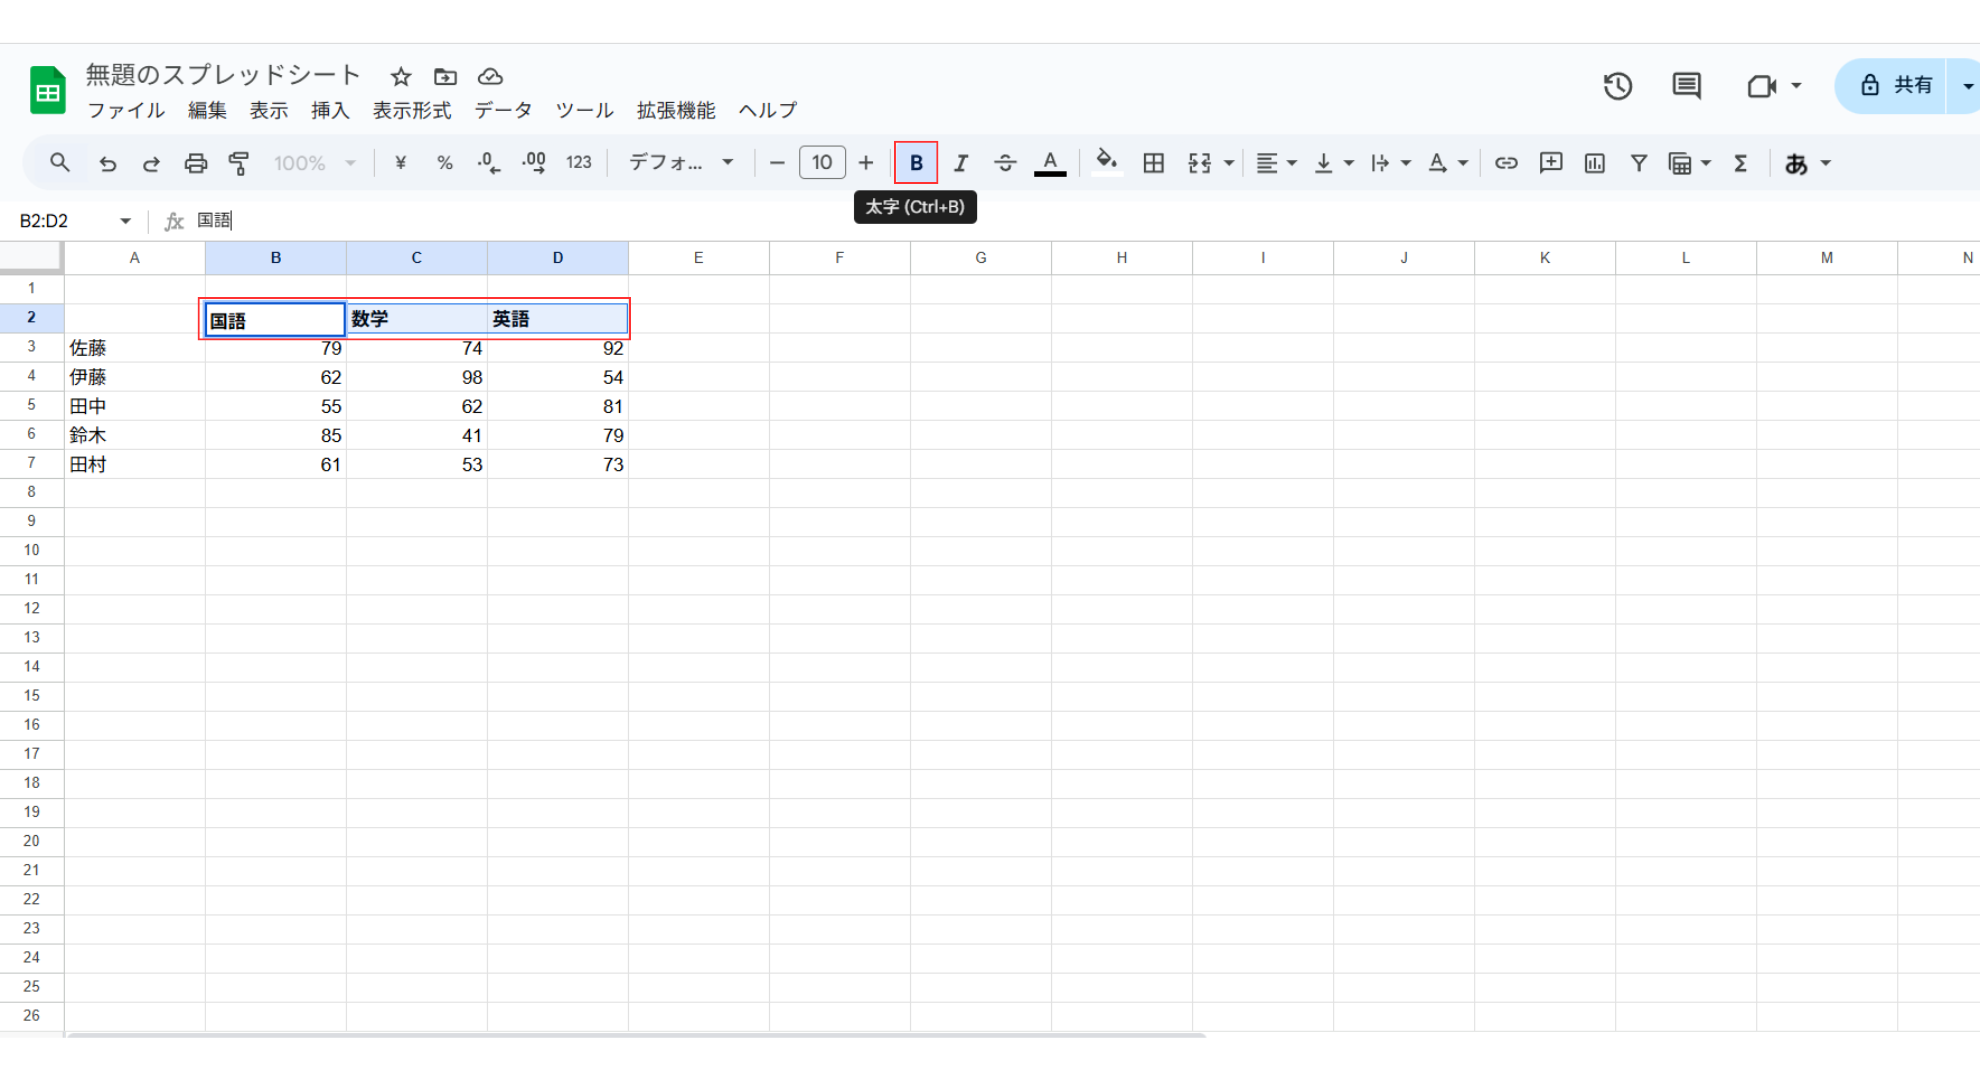Viewport: 1980px width, 1080px height.
Task: Open the 表示 menu
Action: click(269, 111)
